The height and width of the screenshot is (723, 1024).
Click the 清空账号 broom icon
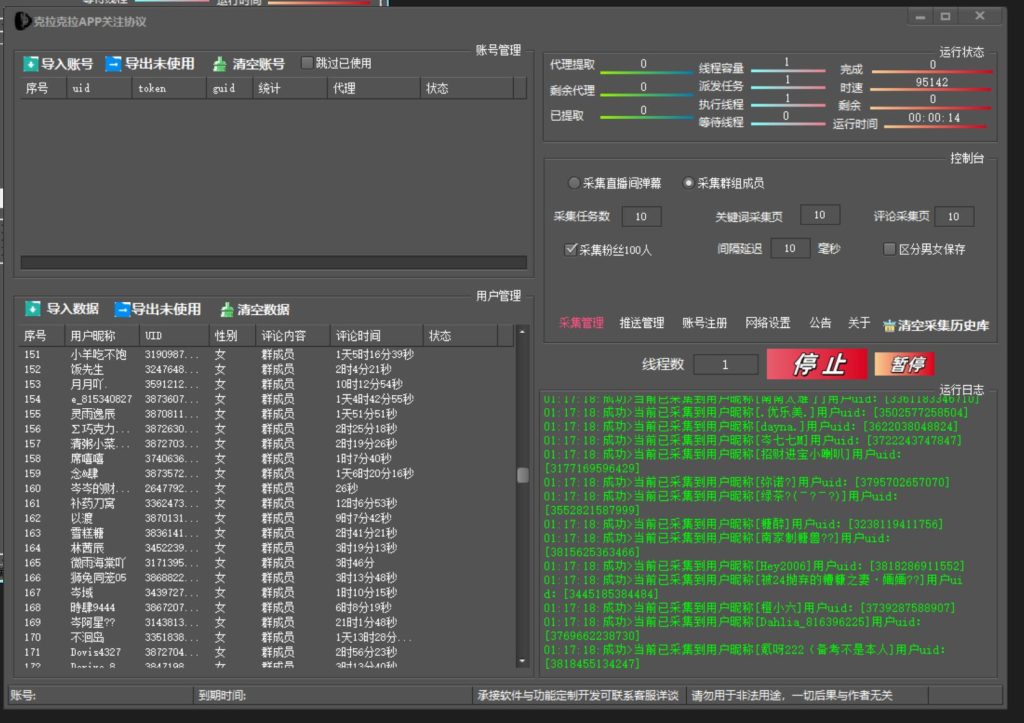tap(220, 64)
